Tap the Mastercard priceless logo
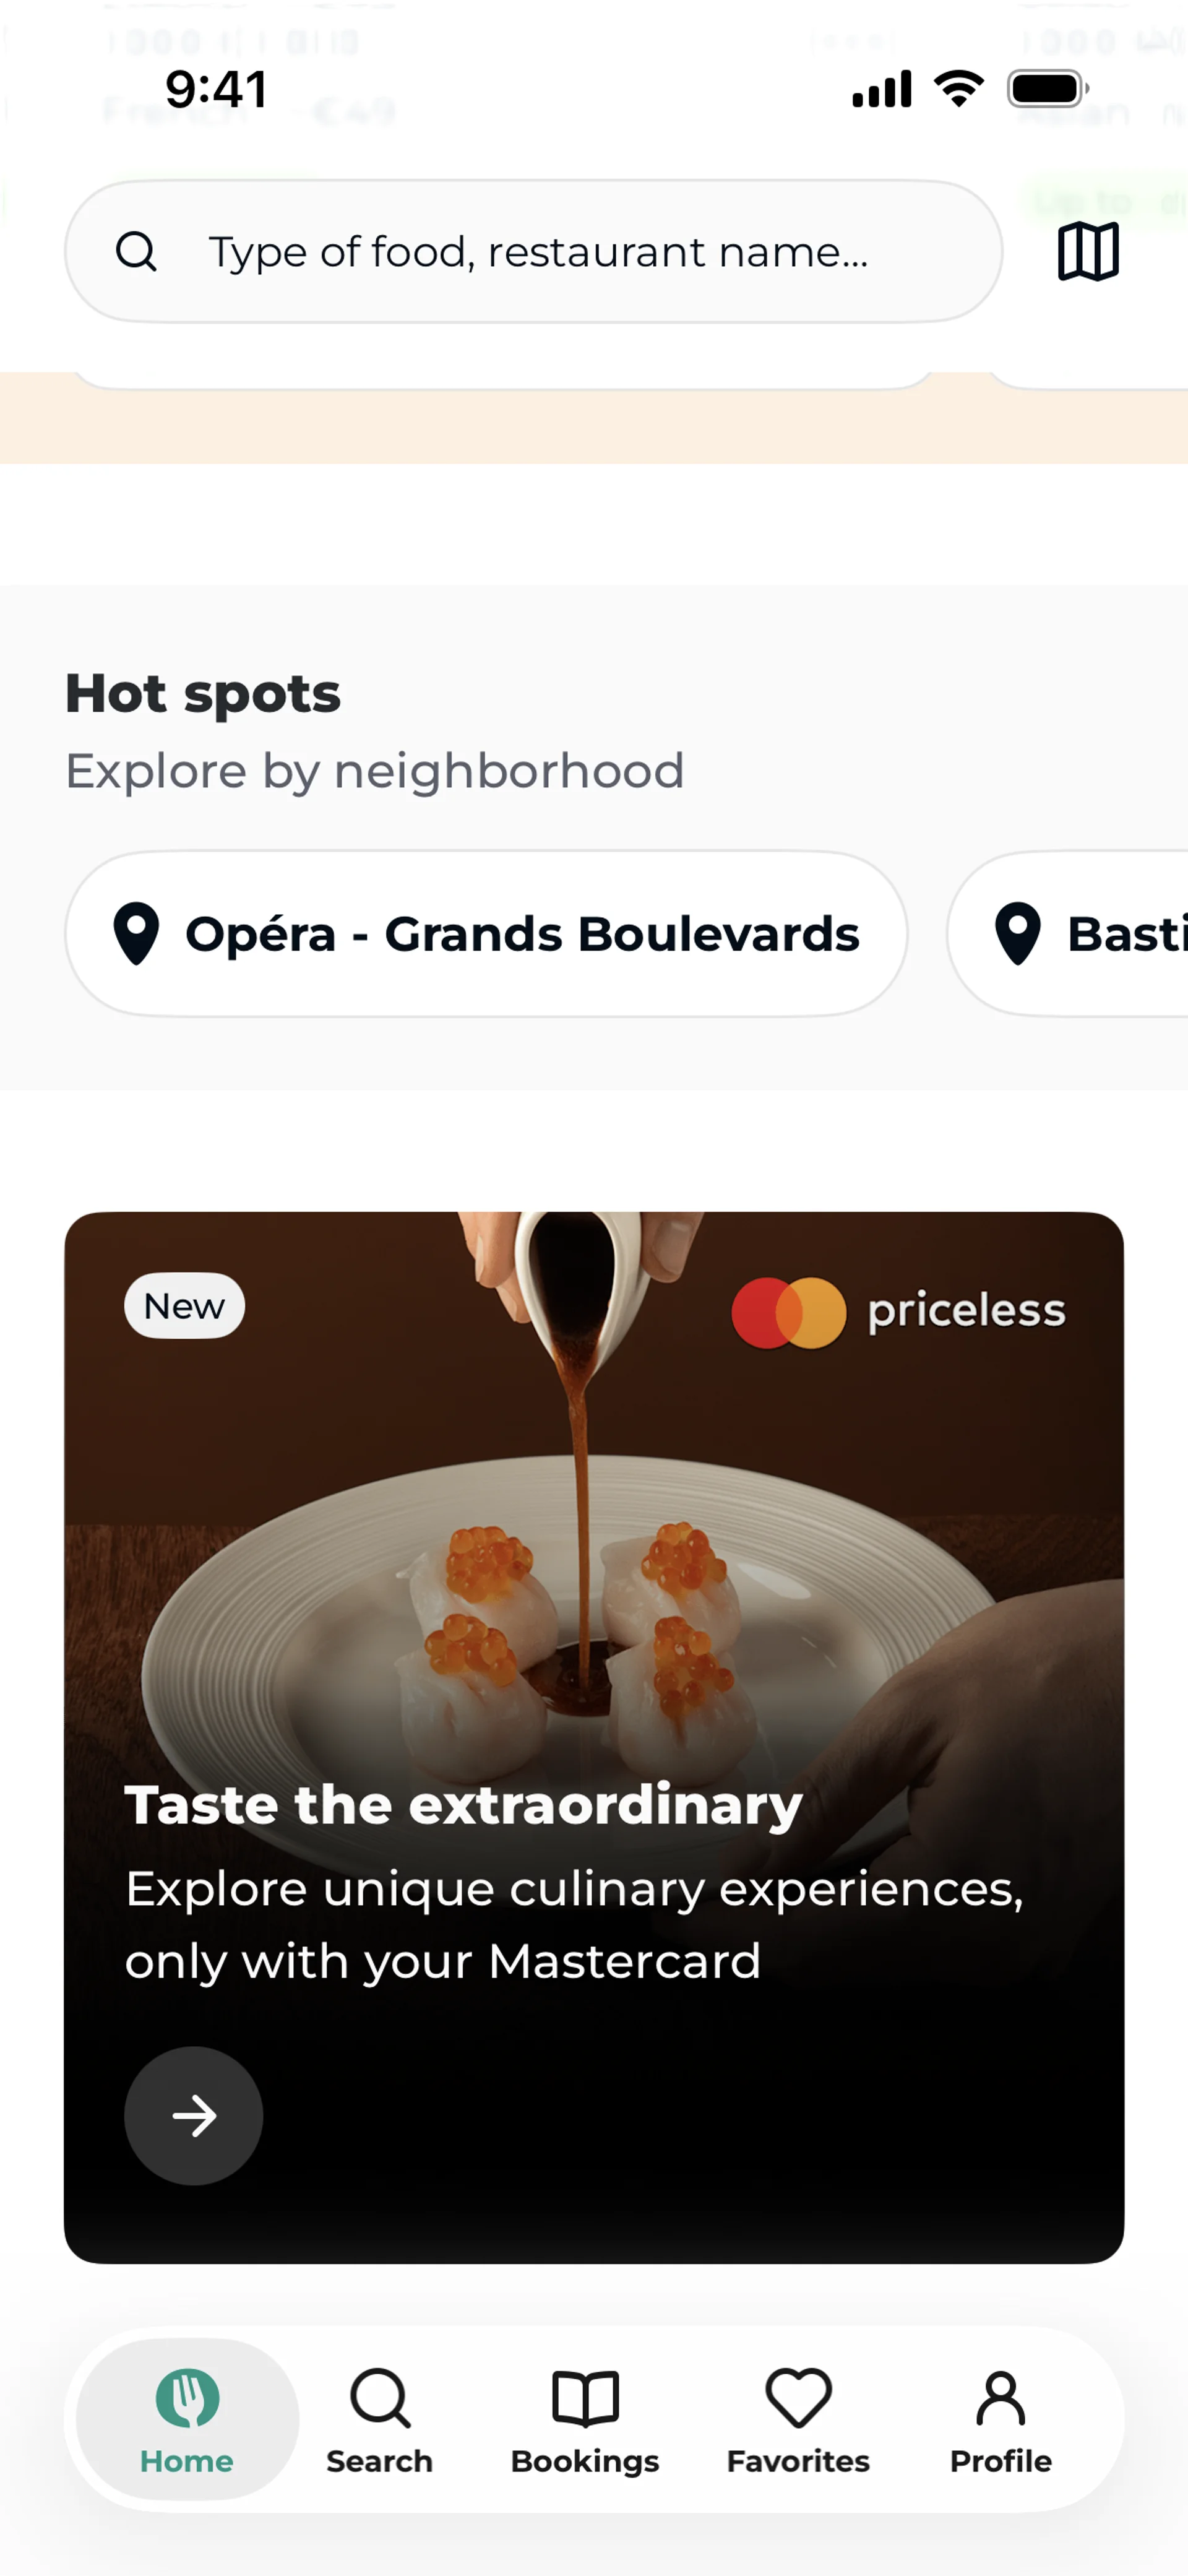The image size is (1188, 2576). coord(898,1312)
